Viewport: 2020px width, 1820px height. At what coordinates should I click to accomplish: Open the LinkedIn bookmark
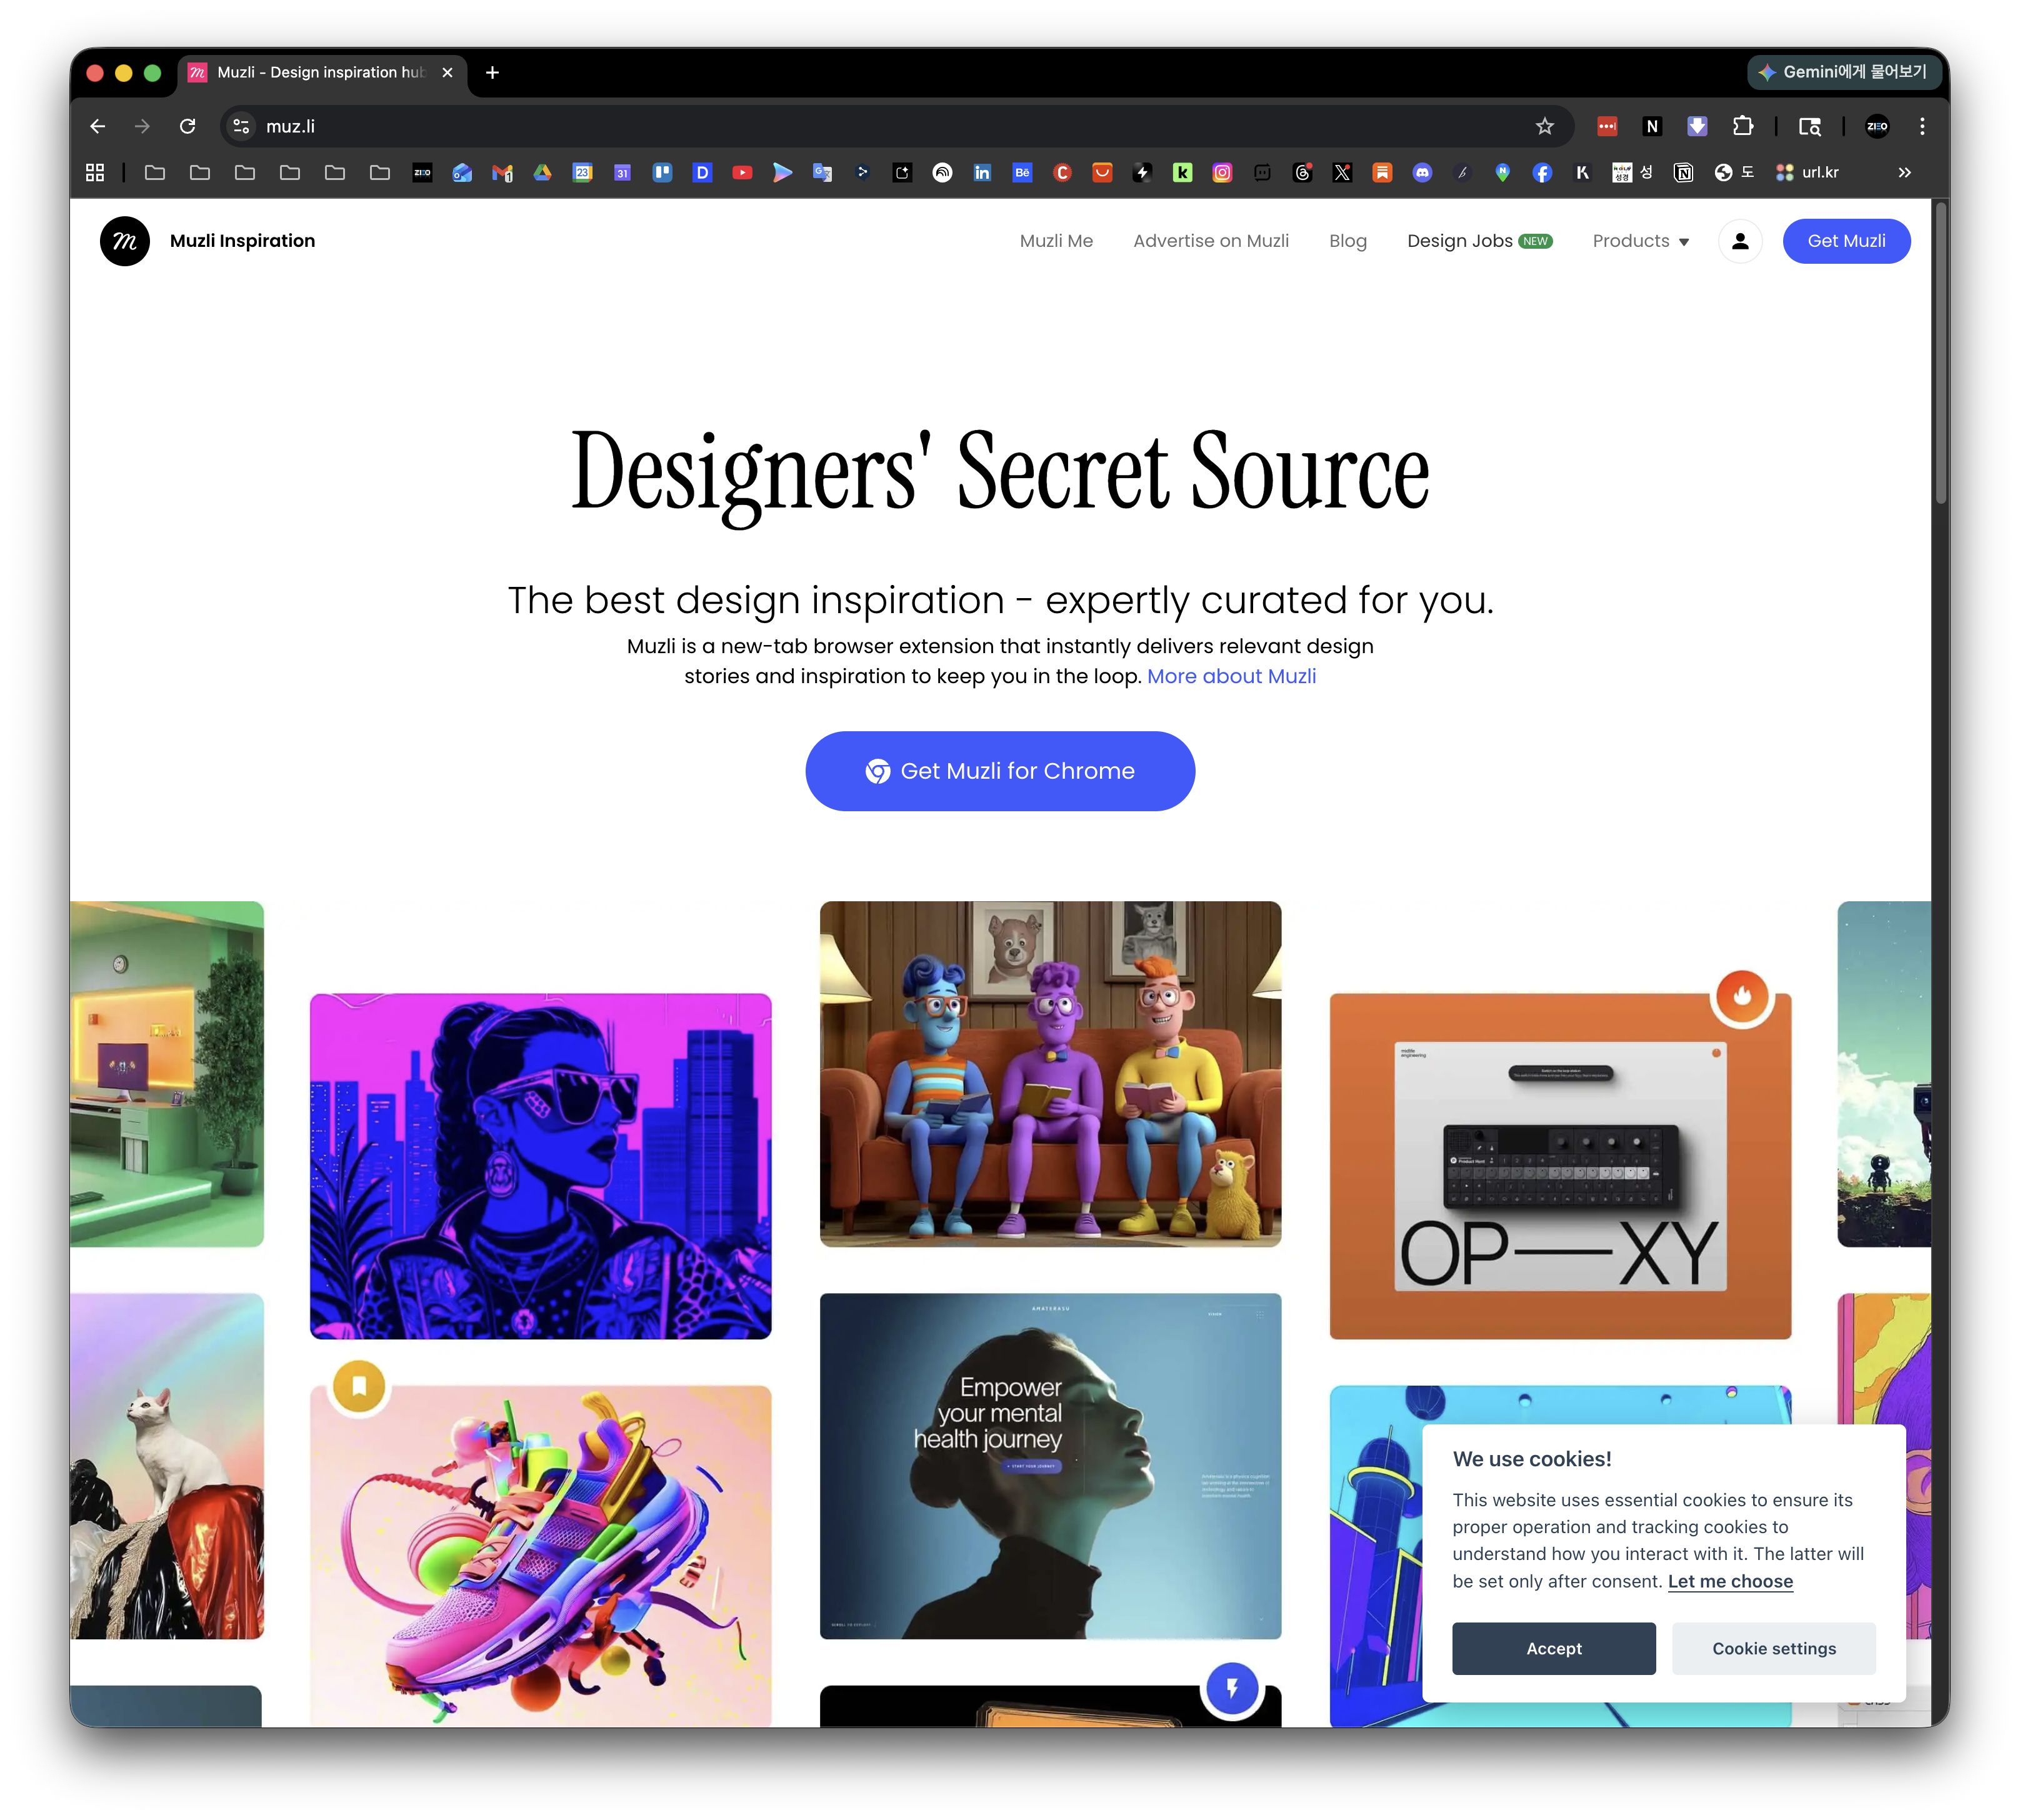(982, 173)
